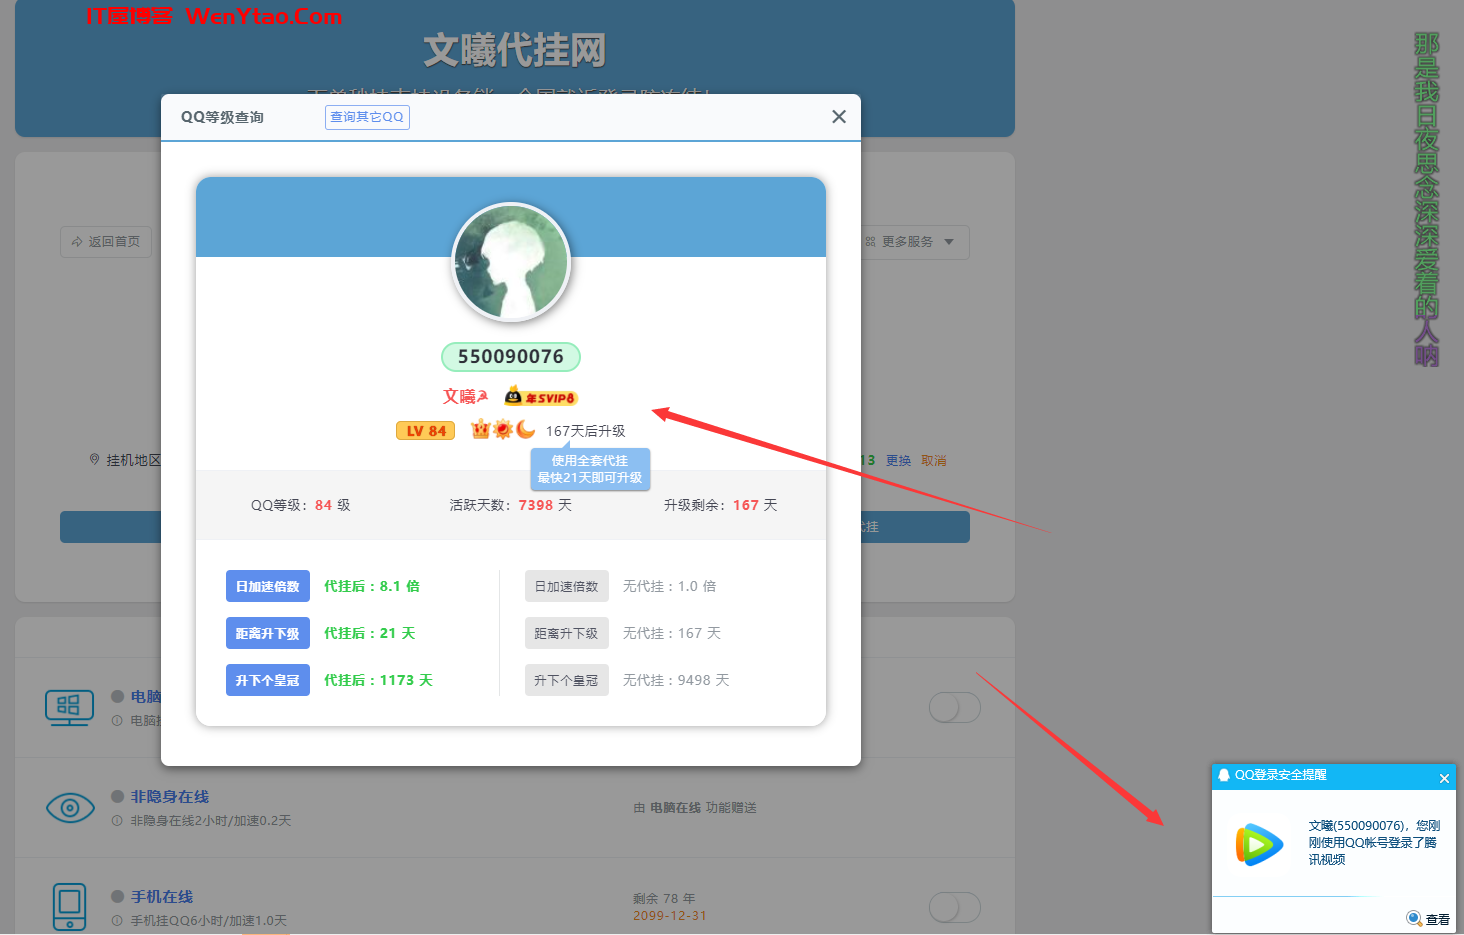Click the location pin icon beside 挂机地区
The height and width of the screenshot is (935, 1464).
[95, 459]
